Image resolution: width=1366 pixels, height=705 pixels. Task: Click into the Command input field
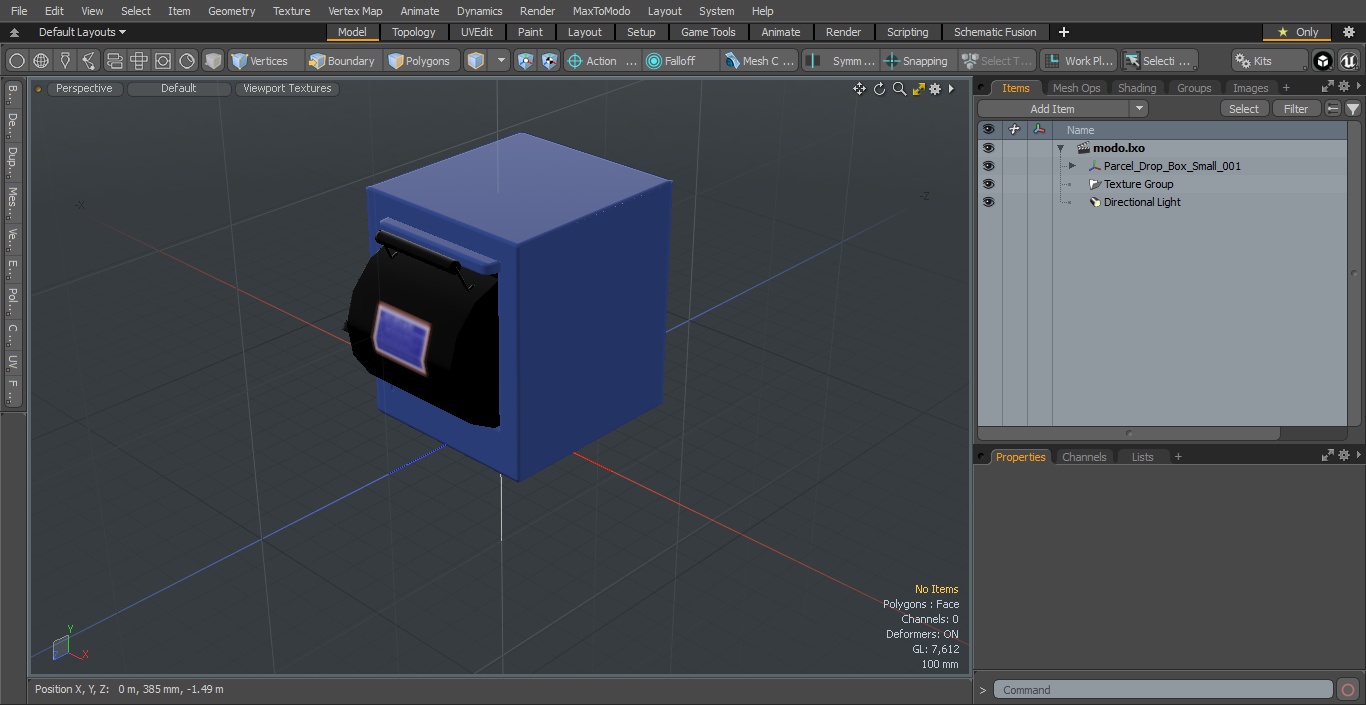[x=1163, y=690]
